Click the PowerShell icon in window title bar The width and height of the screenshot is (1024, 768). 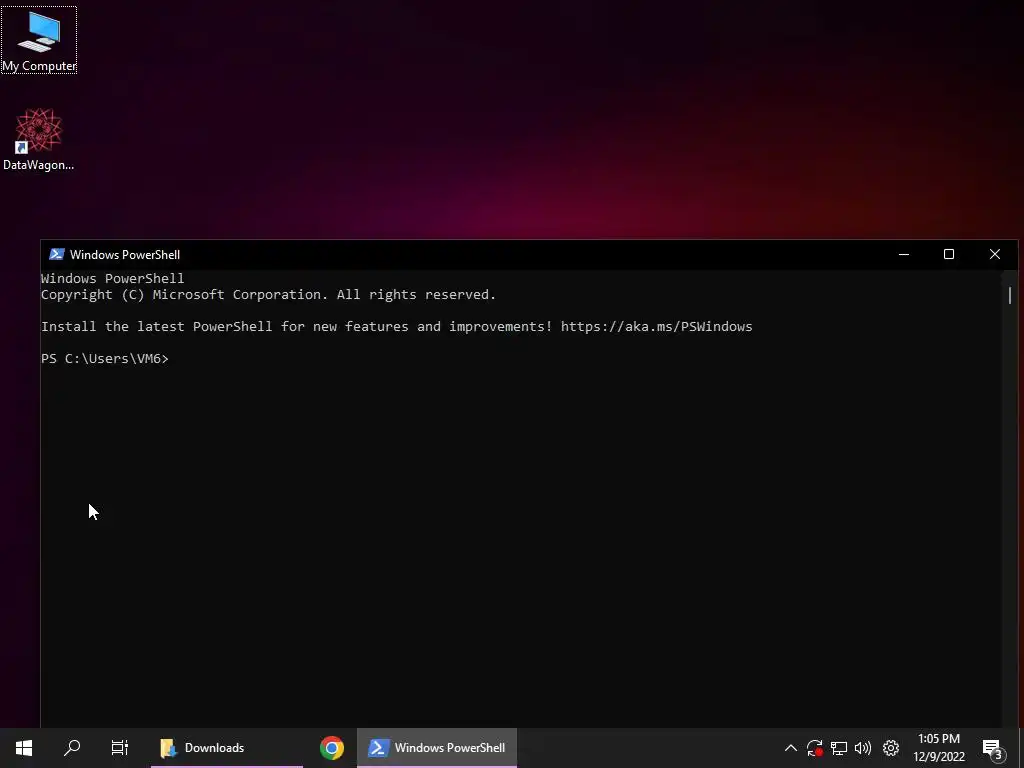coord(57,255)
